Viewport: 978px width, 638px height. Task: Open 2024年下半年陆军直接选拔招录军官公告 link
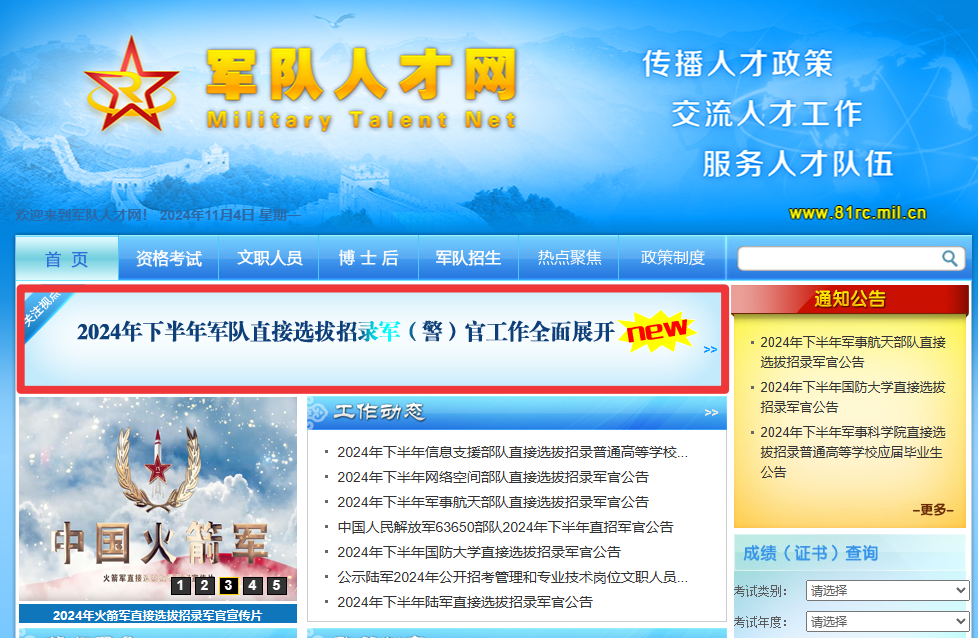pos(464,602)
